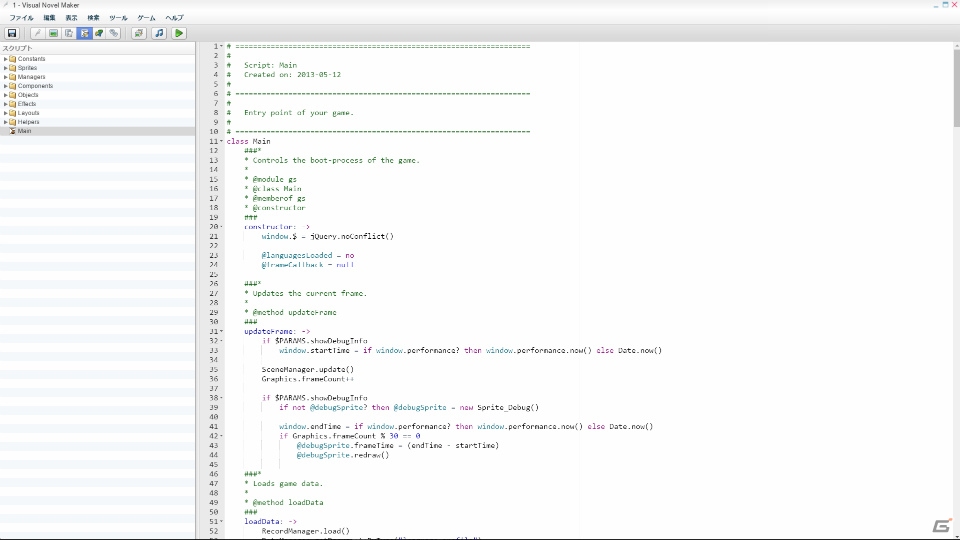Expand the Effects folder arrow
The image size is (960, 540).
6,104
